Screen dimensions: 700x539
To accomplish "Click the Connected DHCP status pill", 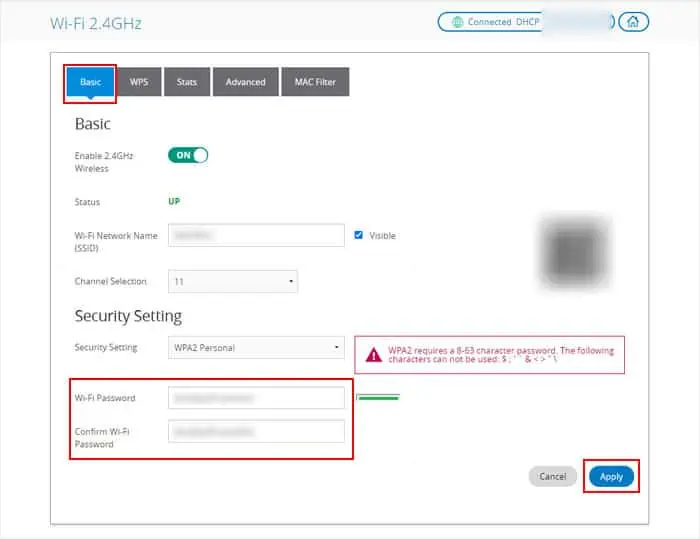I will [x=525, y=22].
